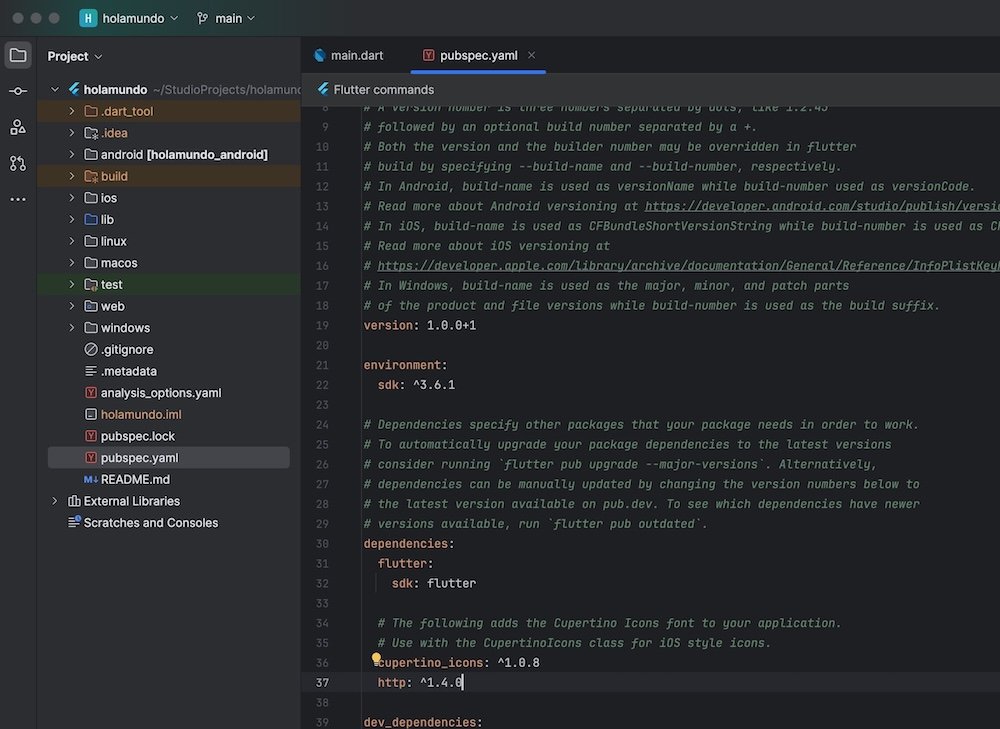
Task: Click the Flutter commands label
Action: [383, 90]
